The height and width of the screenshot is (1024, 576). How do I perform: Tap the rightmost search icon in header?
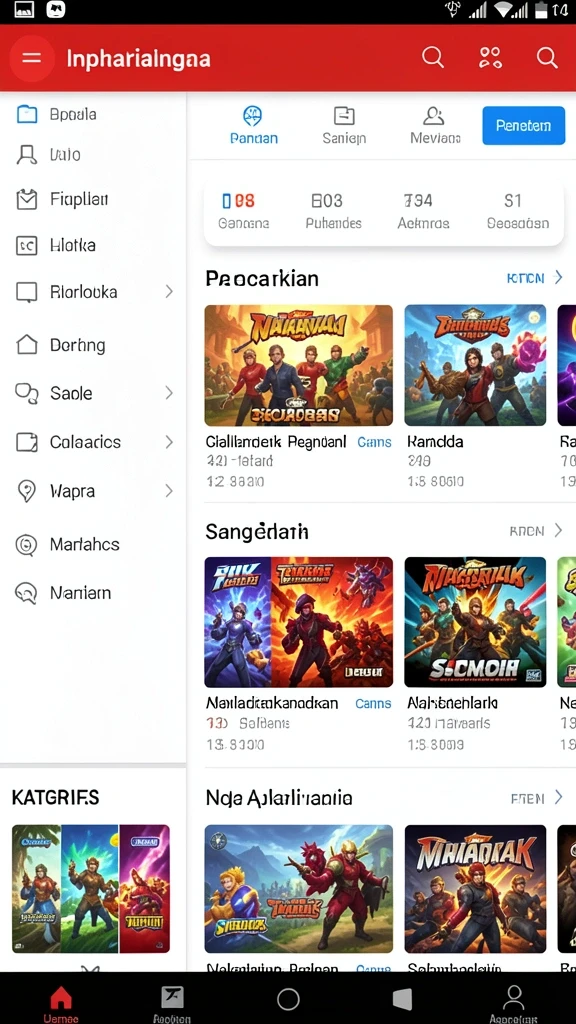tap(547, 57)
